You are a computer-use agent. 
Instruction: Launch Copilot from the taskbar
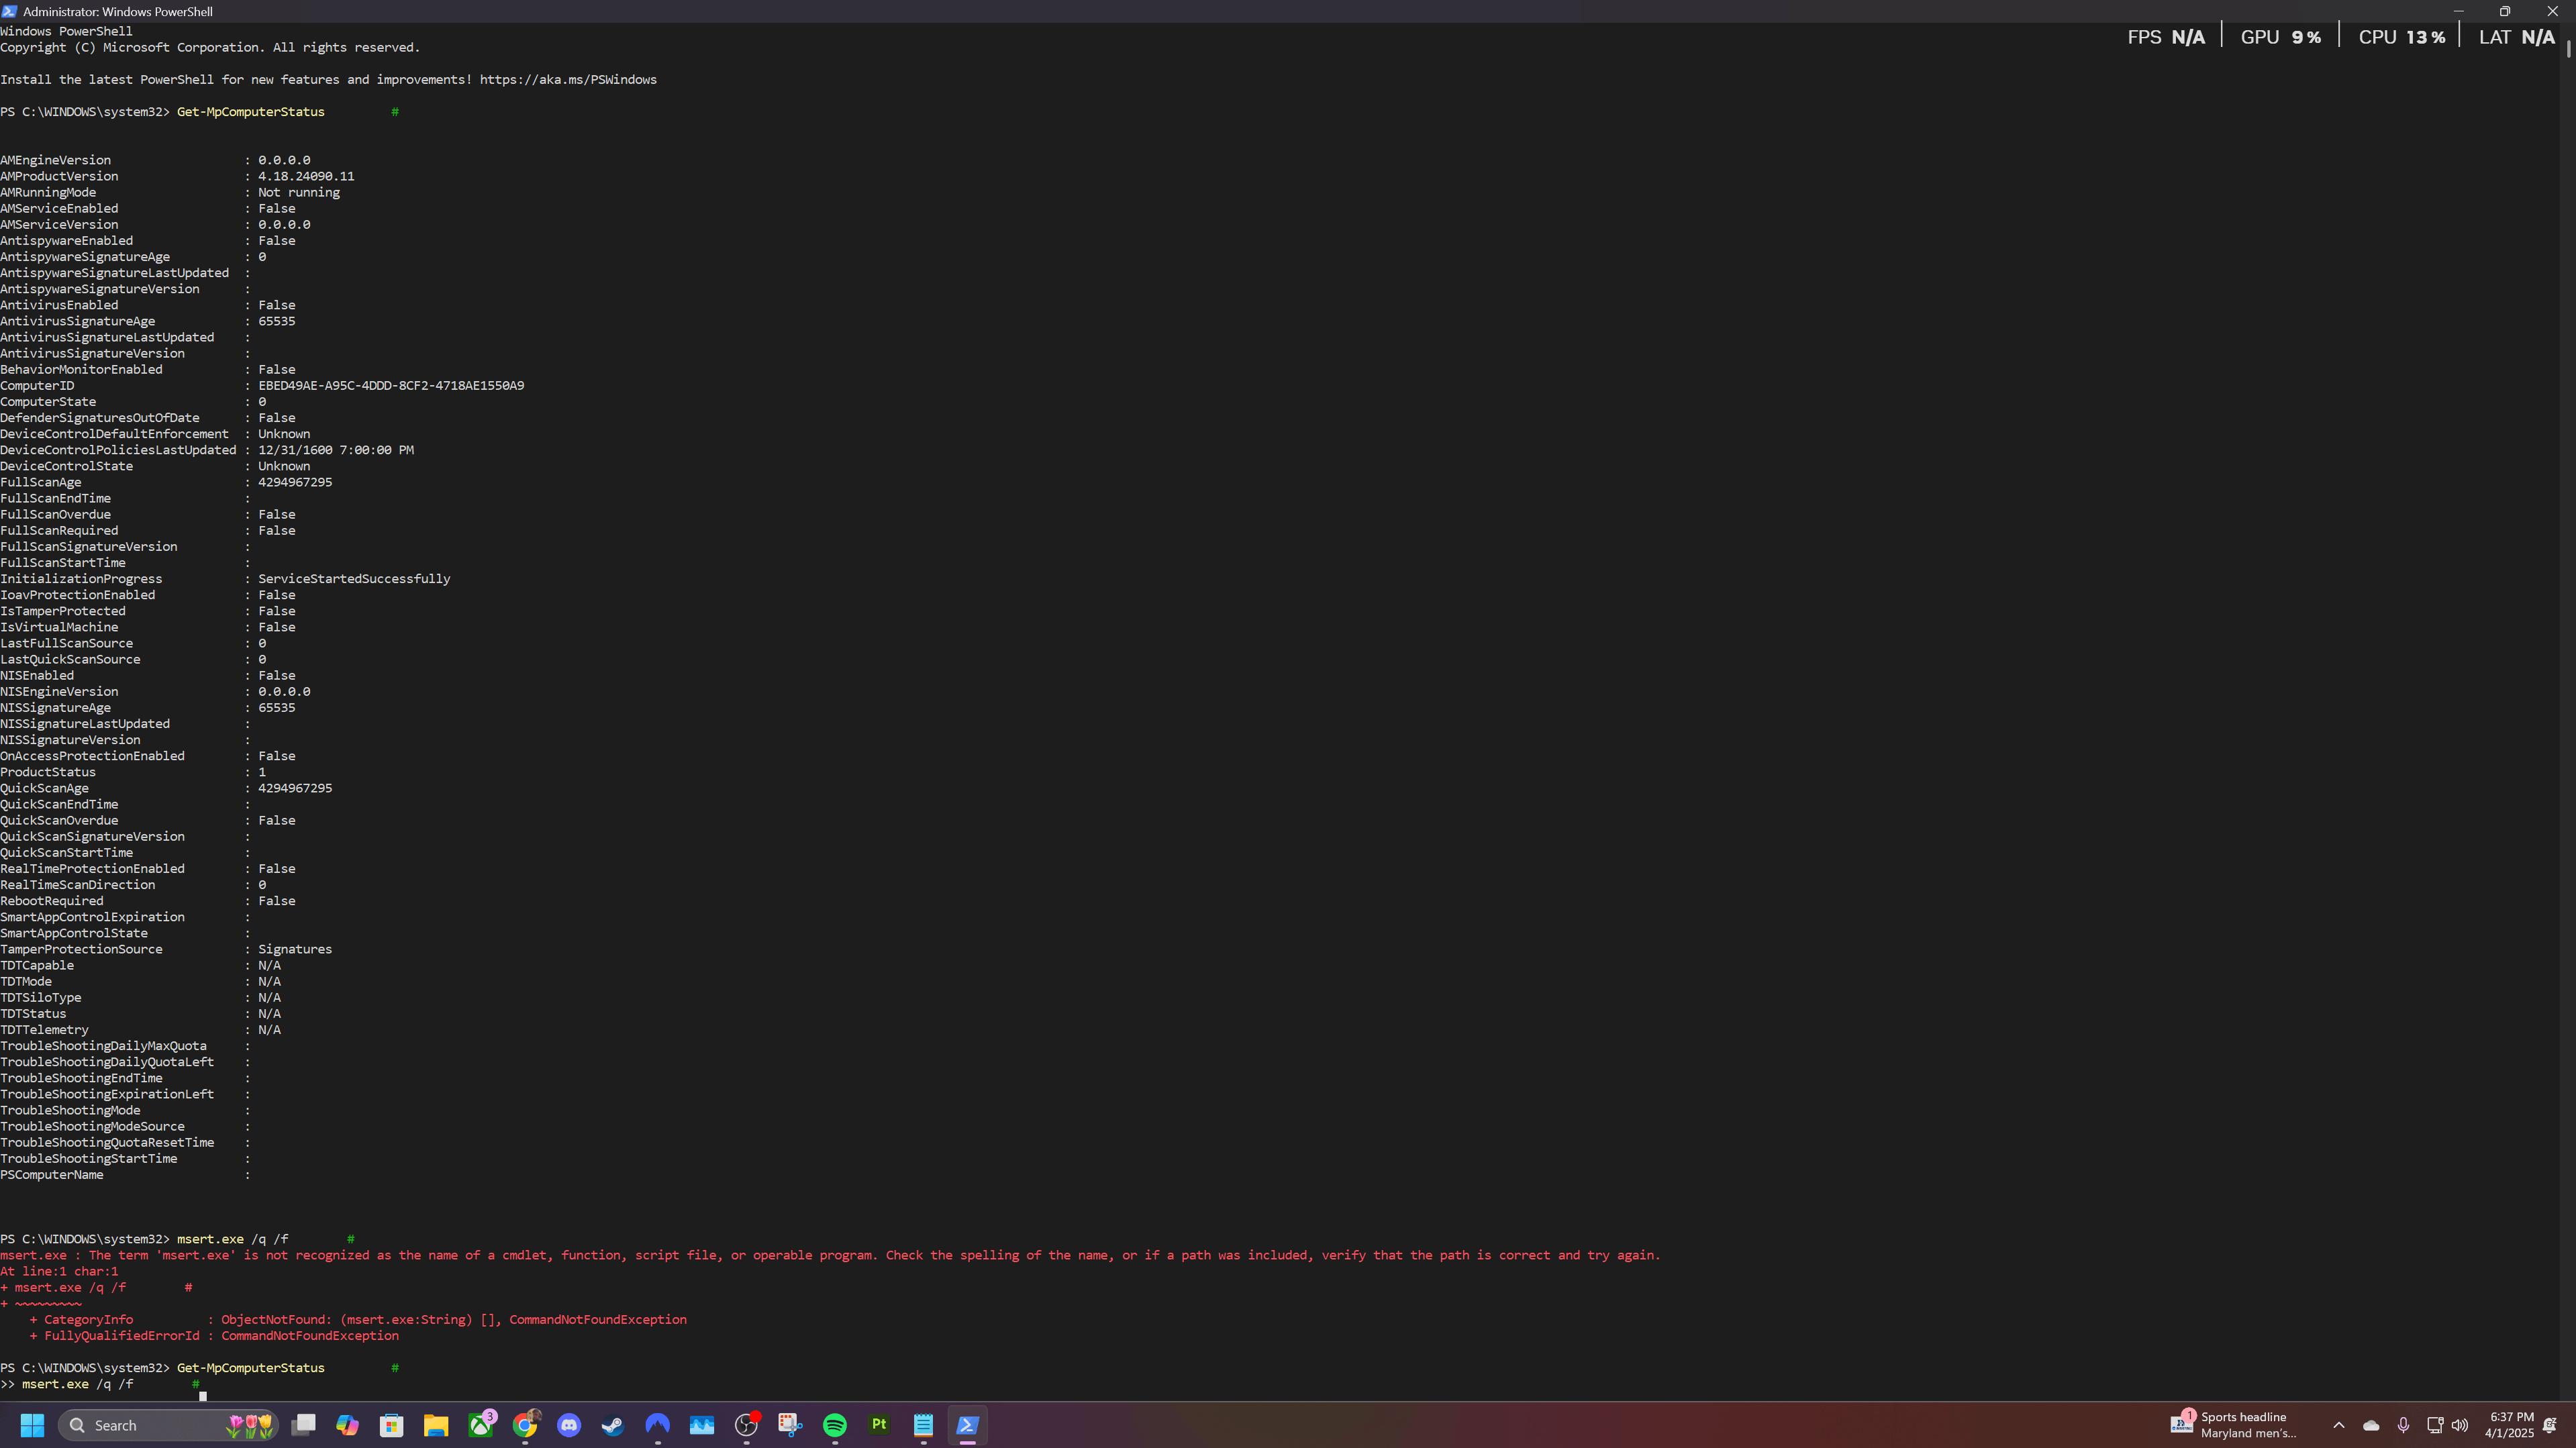347,1425
